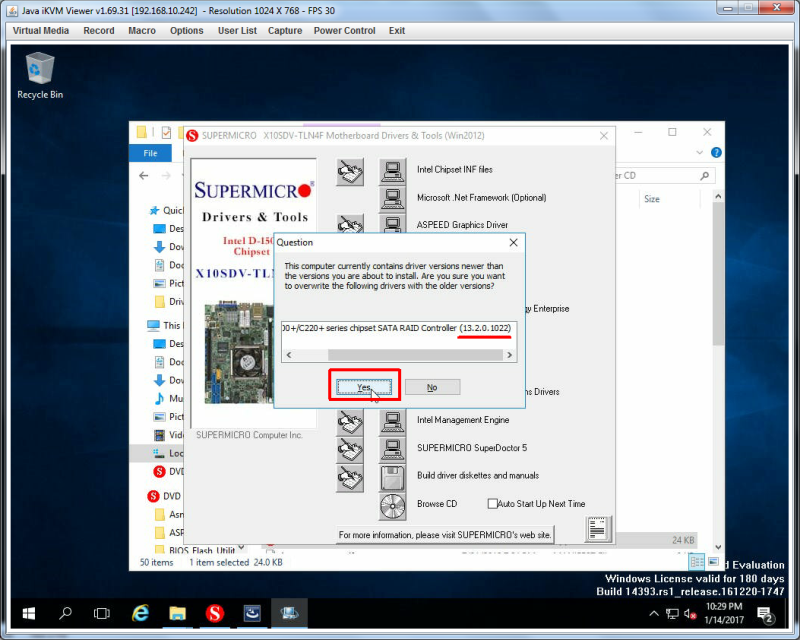800x640 pixels.
Task: Click the motherboard photo in Supermicro installer
Action: pyautogui.click(x=239, y=353)
